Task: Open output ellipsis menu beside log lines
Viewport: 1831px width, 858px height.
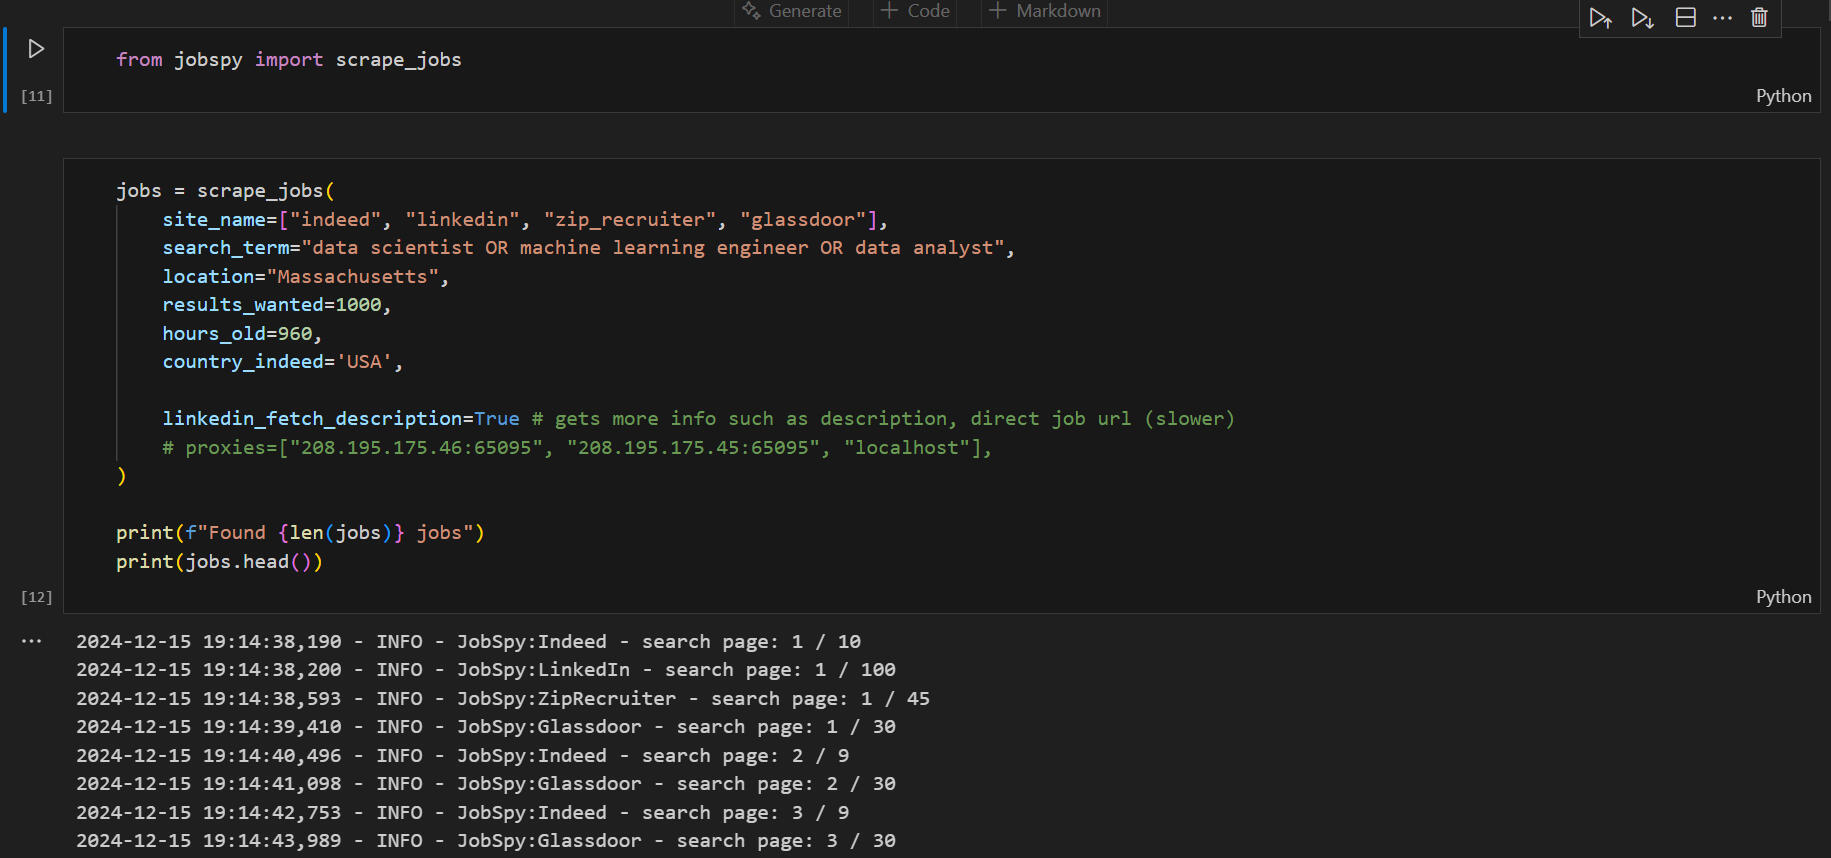Action: (32, 641)
